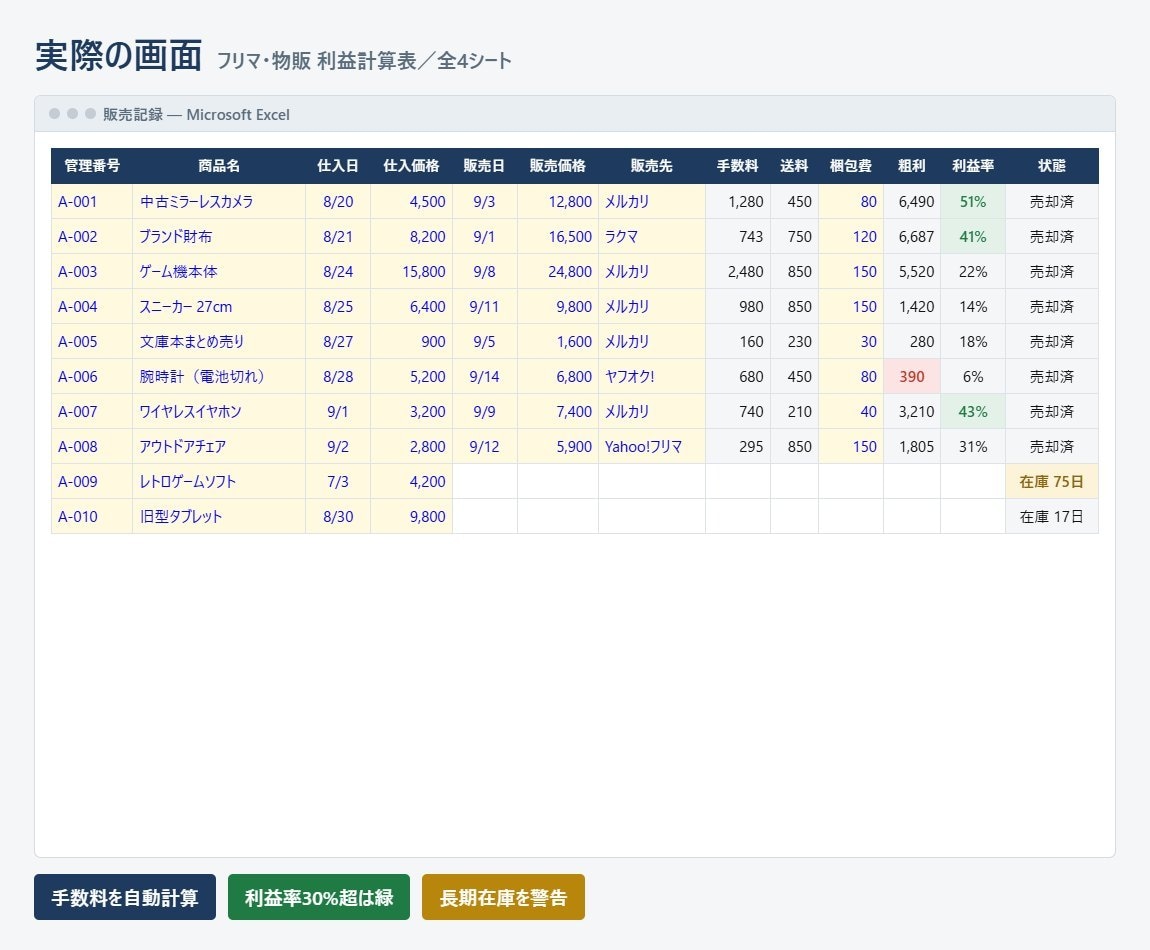
Task: Click the ラクマ sales channel cell
Action: [x=652, y=236]
